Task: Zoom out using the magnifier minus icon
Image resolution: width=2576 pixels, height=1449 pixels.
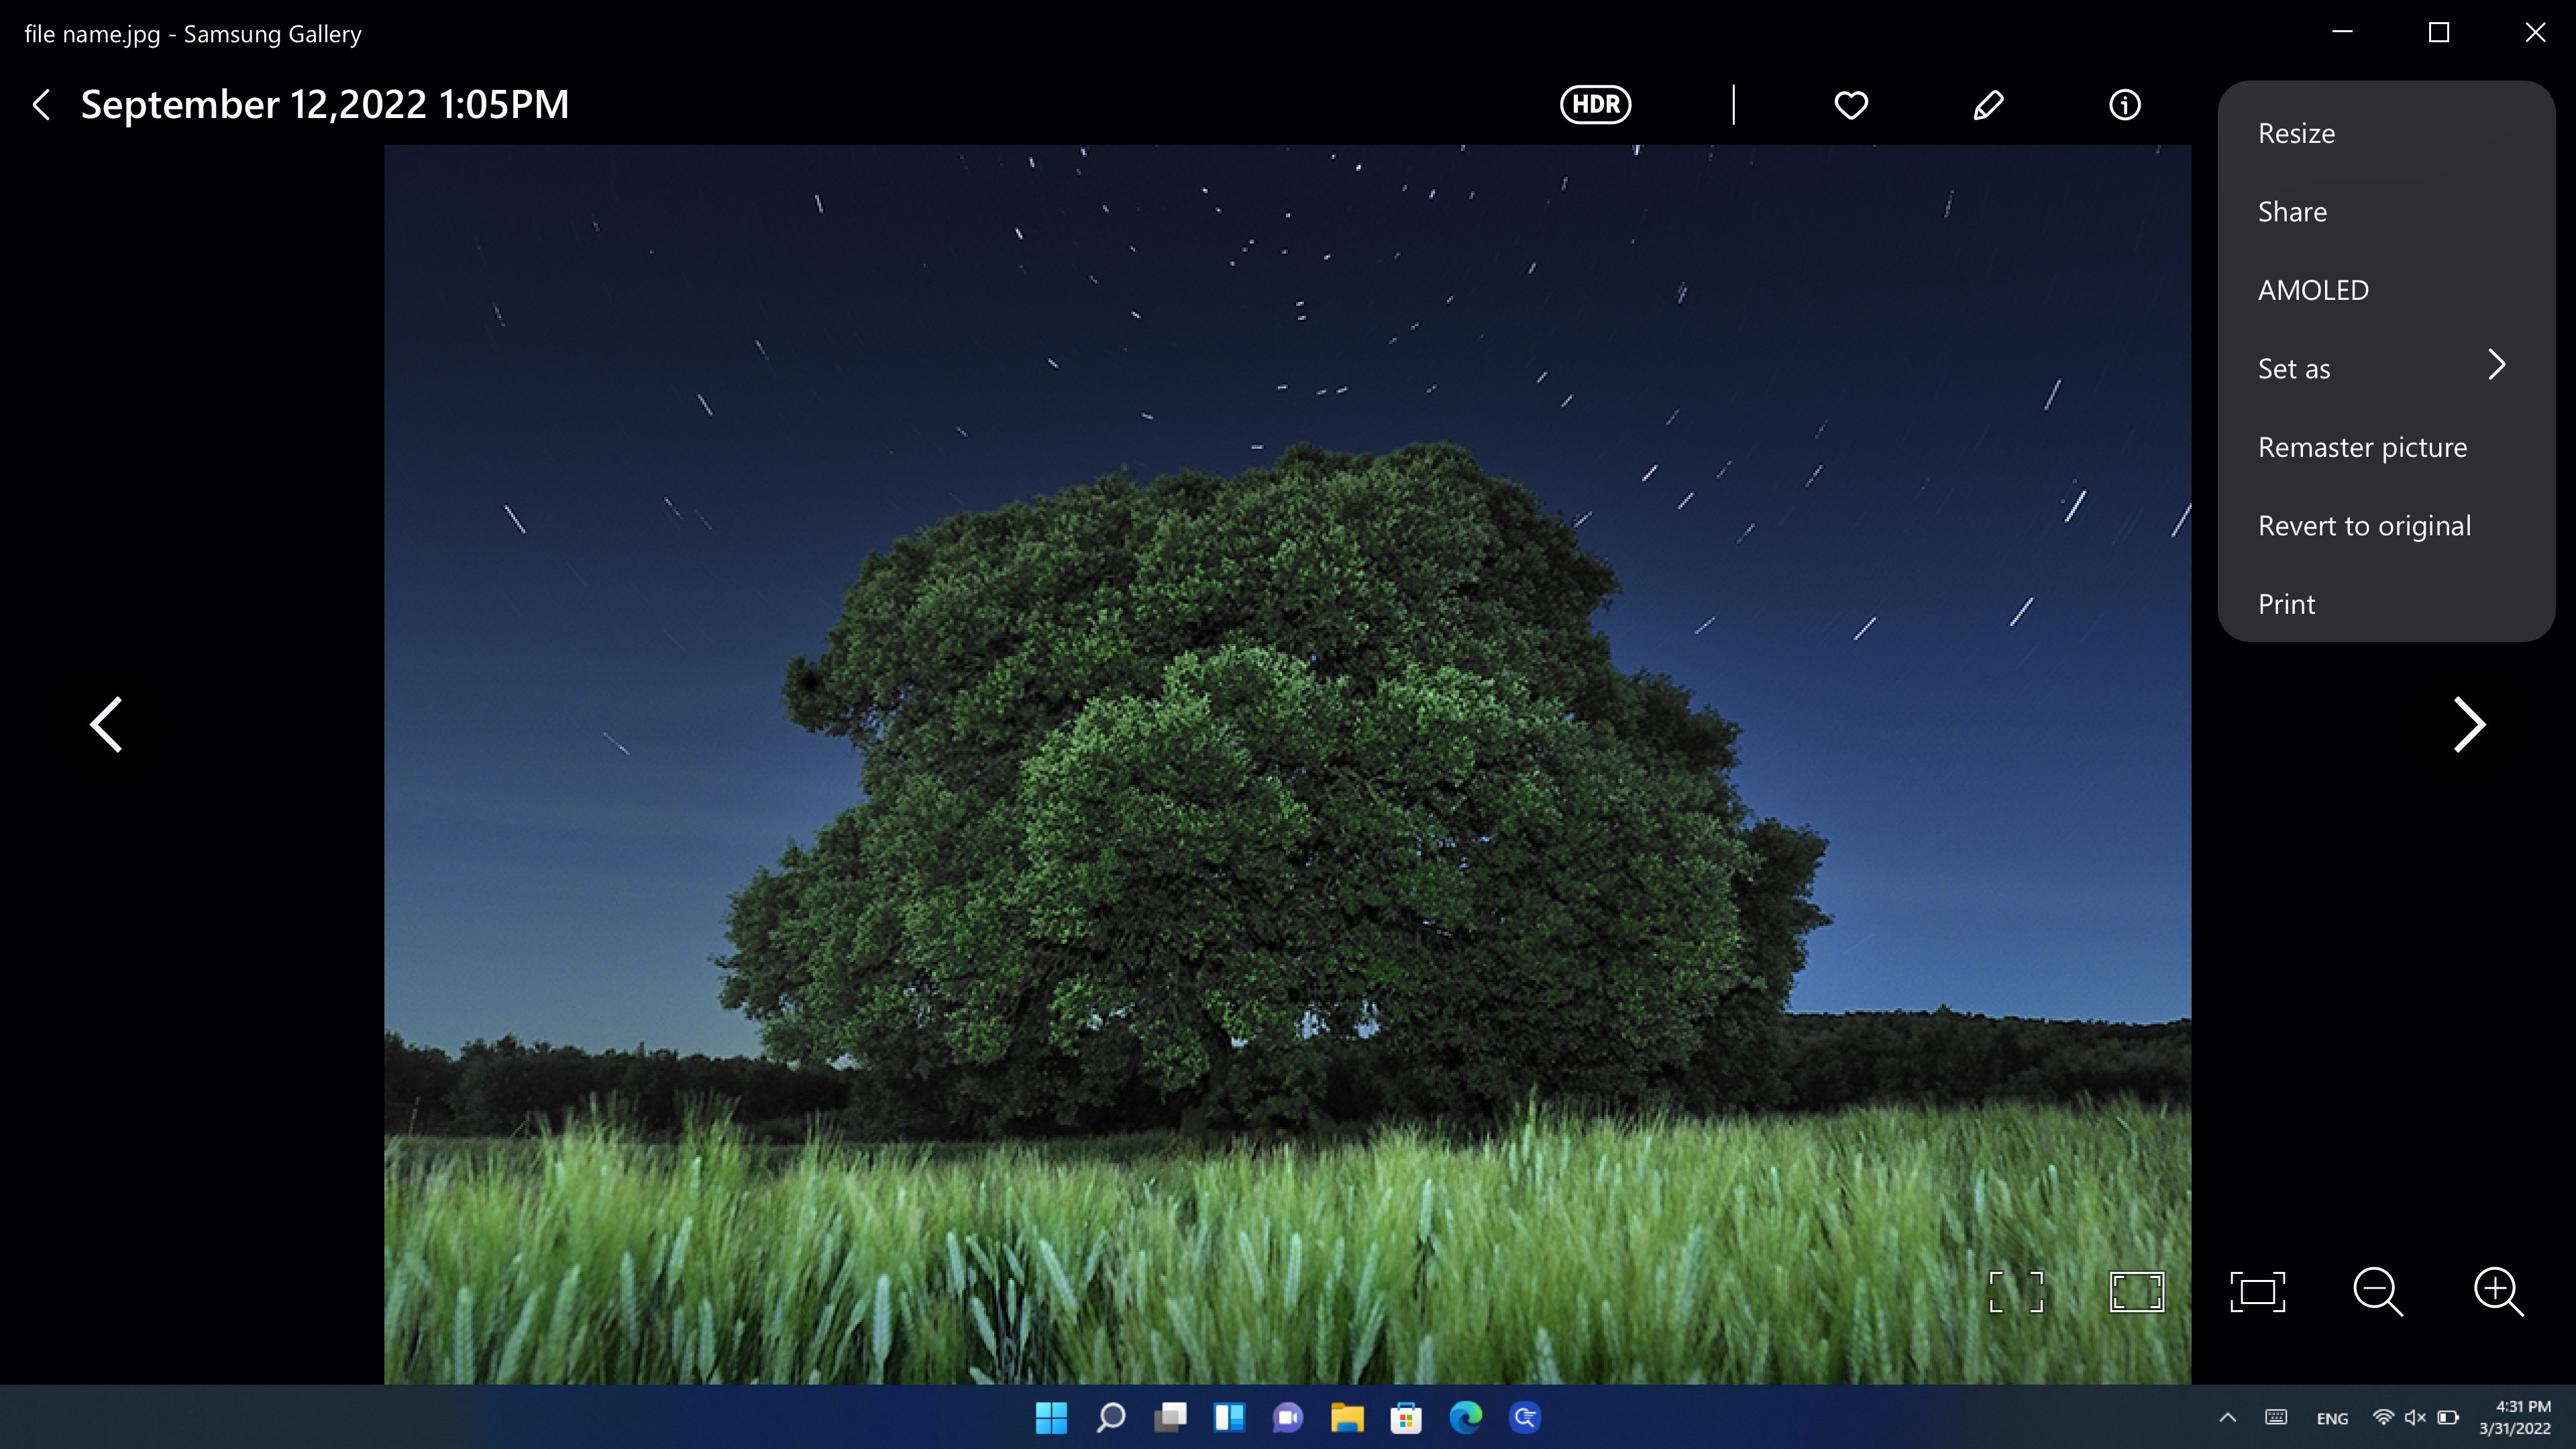Action: [x=2379, y=1292]
